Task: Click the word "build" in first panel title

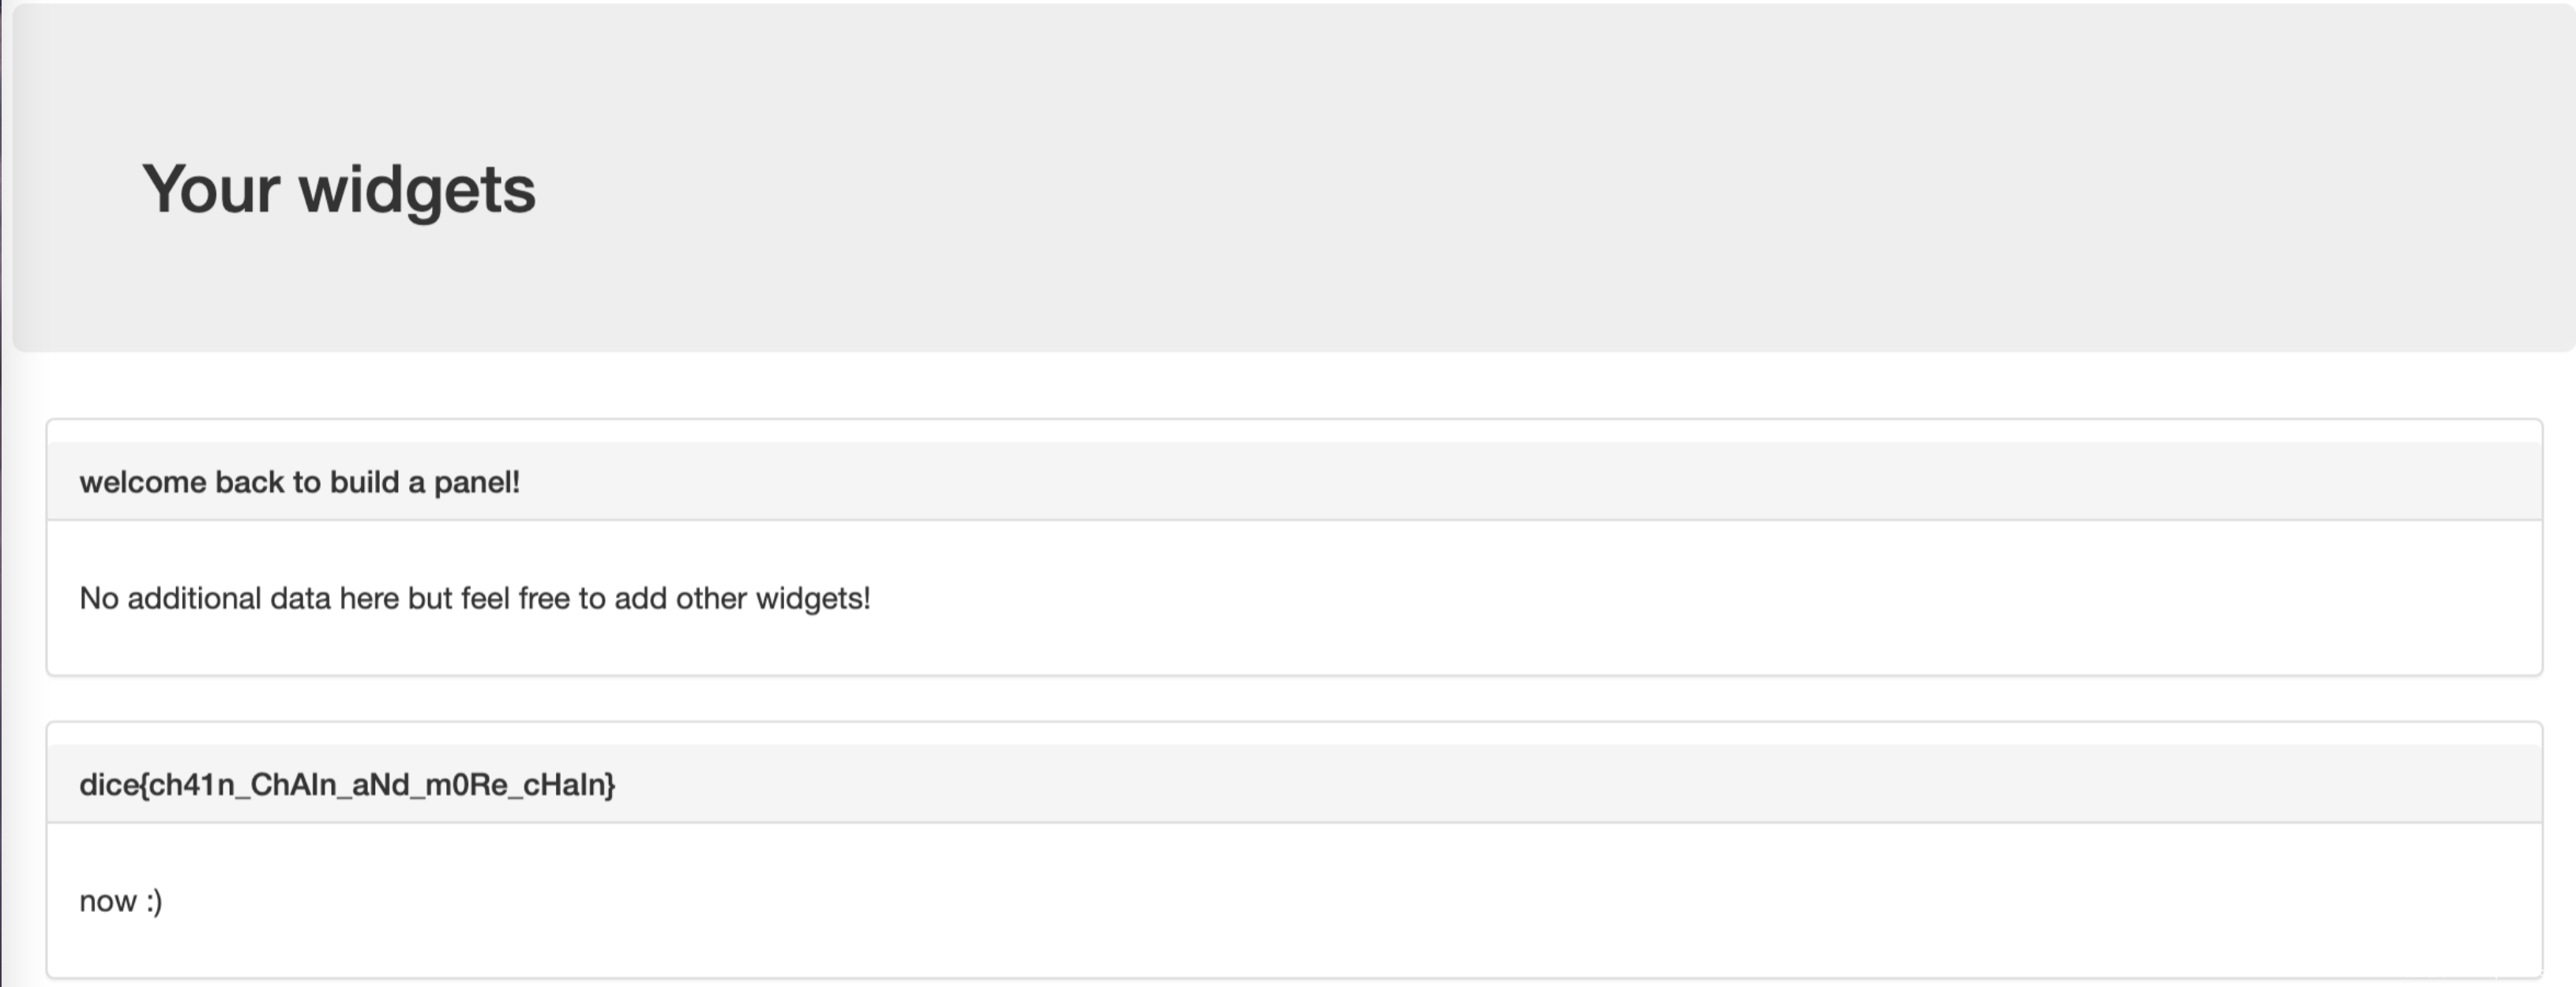Action: click(364, 482)
